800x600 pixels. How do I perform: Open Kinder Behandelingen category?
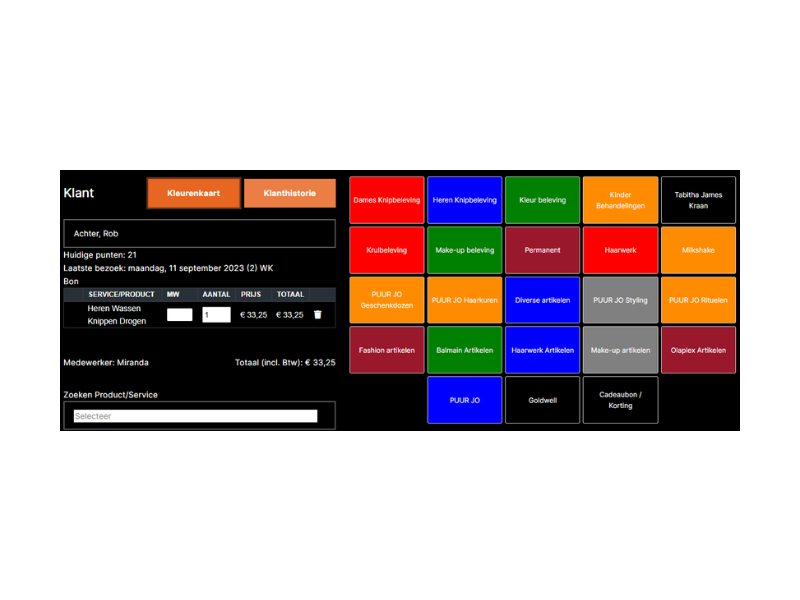(x=620, y=200)
